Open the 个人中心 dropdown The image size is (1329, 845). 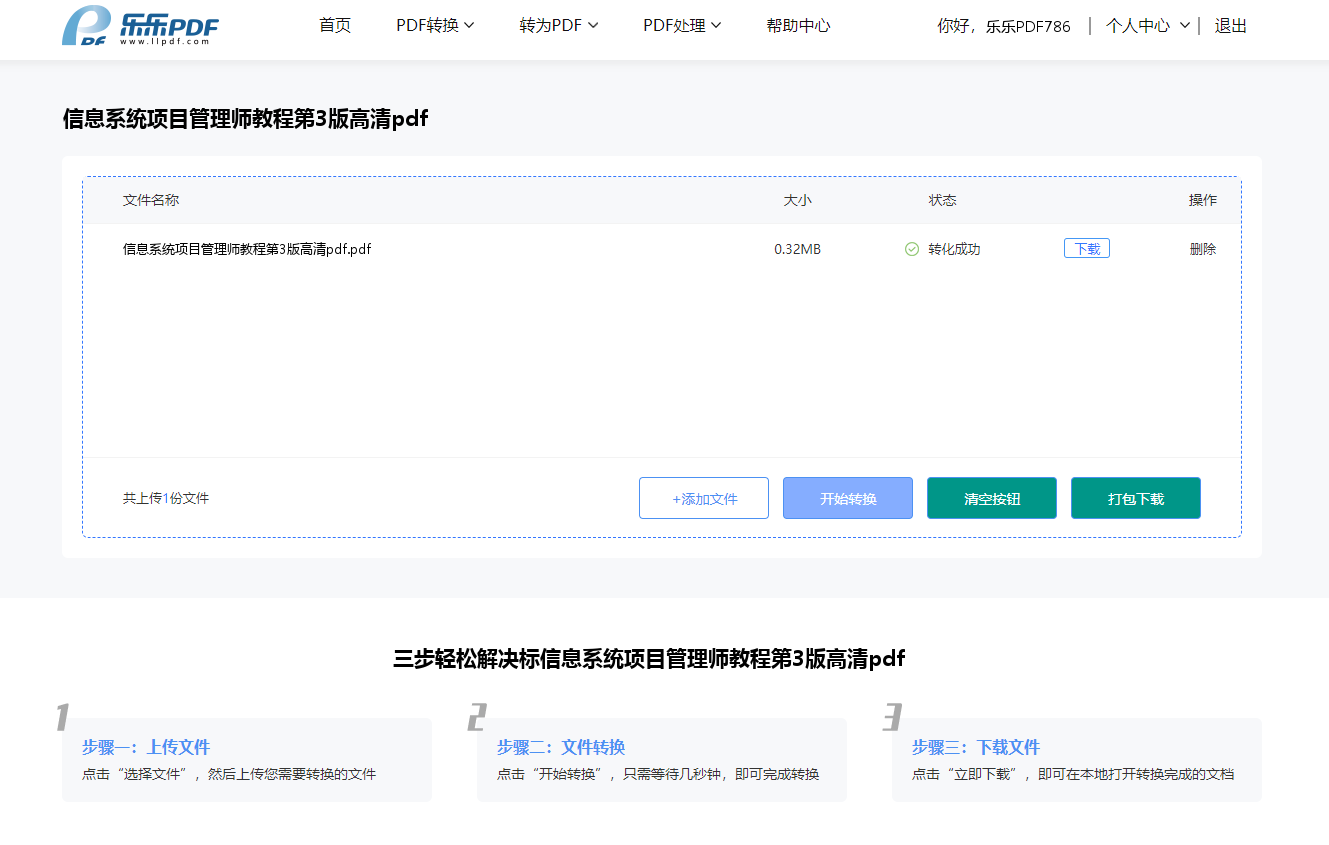click(x=1147, y=26)
